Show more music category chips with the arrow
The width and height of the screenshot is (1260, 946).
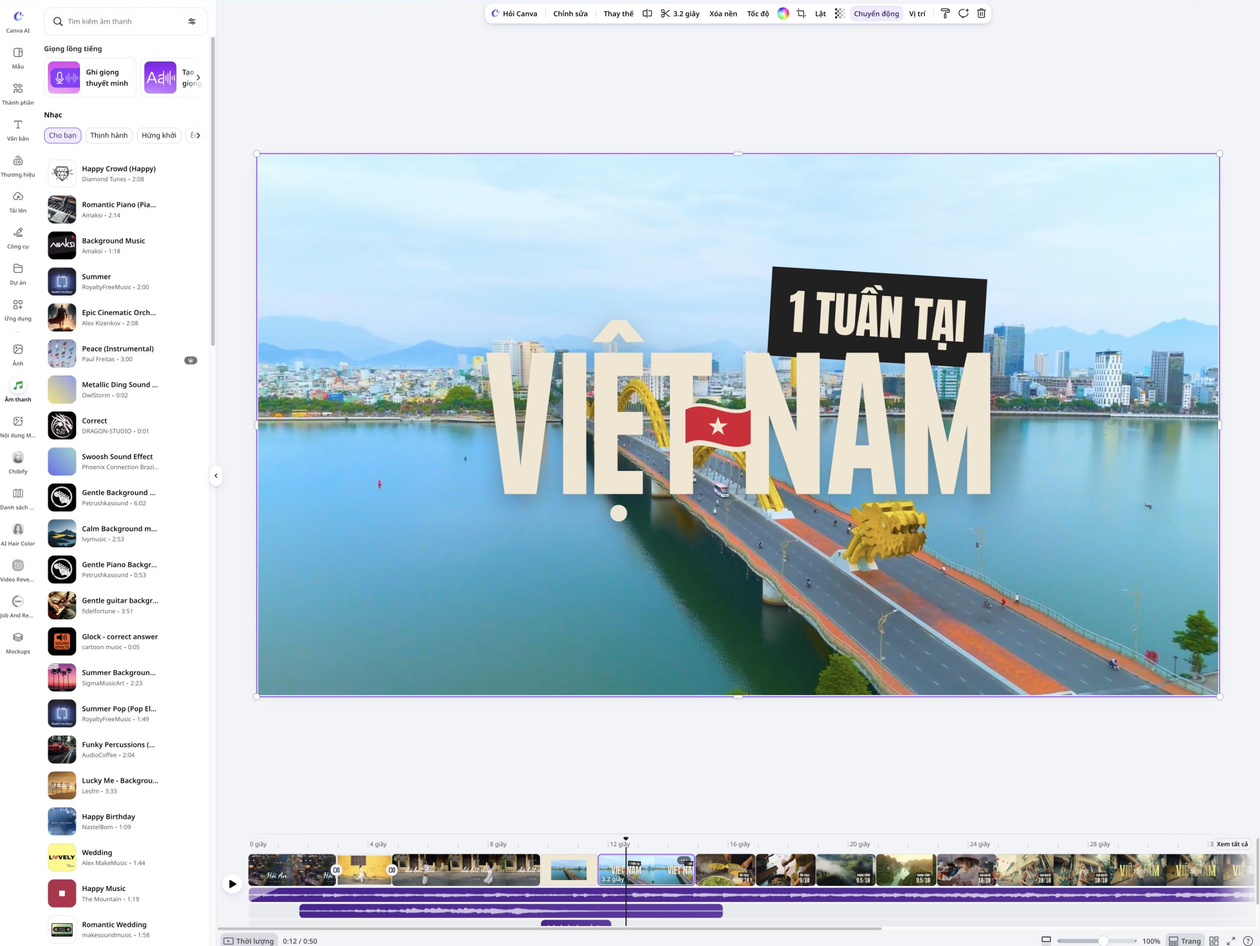pos(197,135)
